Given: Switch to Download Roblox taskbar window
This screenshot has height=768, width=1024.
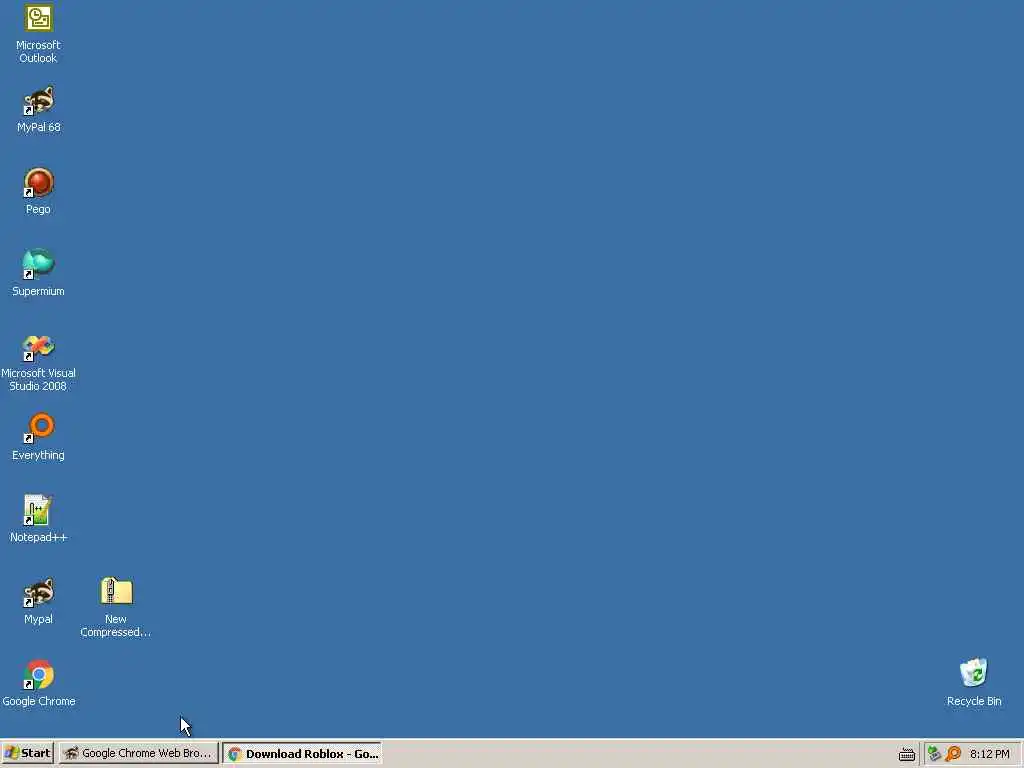Looking at the screenshot, I should tap(302, 753).
